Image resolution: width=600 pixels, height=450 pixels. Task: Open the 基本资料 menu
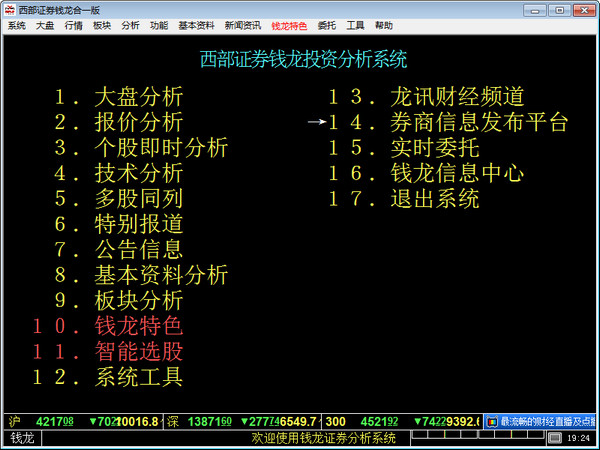pyautogui.click(x=196, y=26)
